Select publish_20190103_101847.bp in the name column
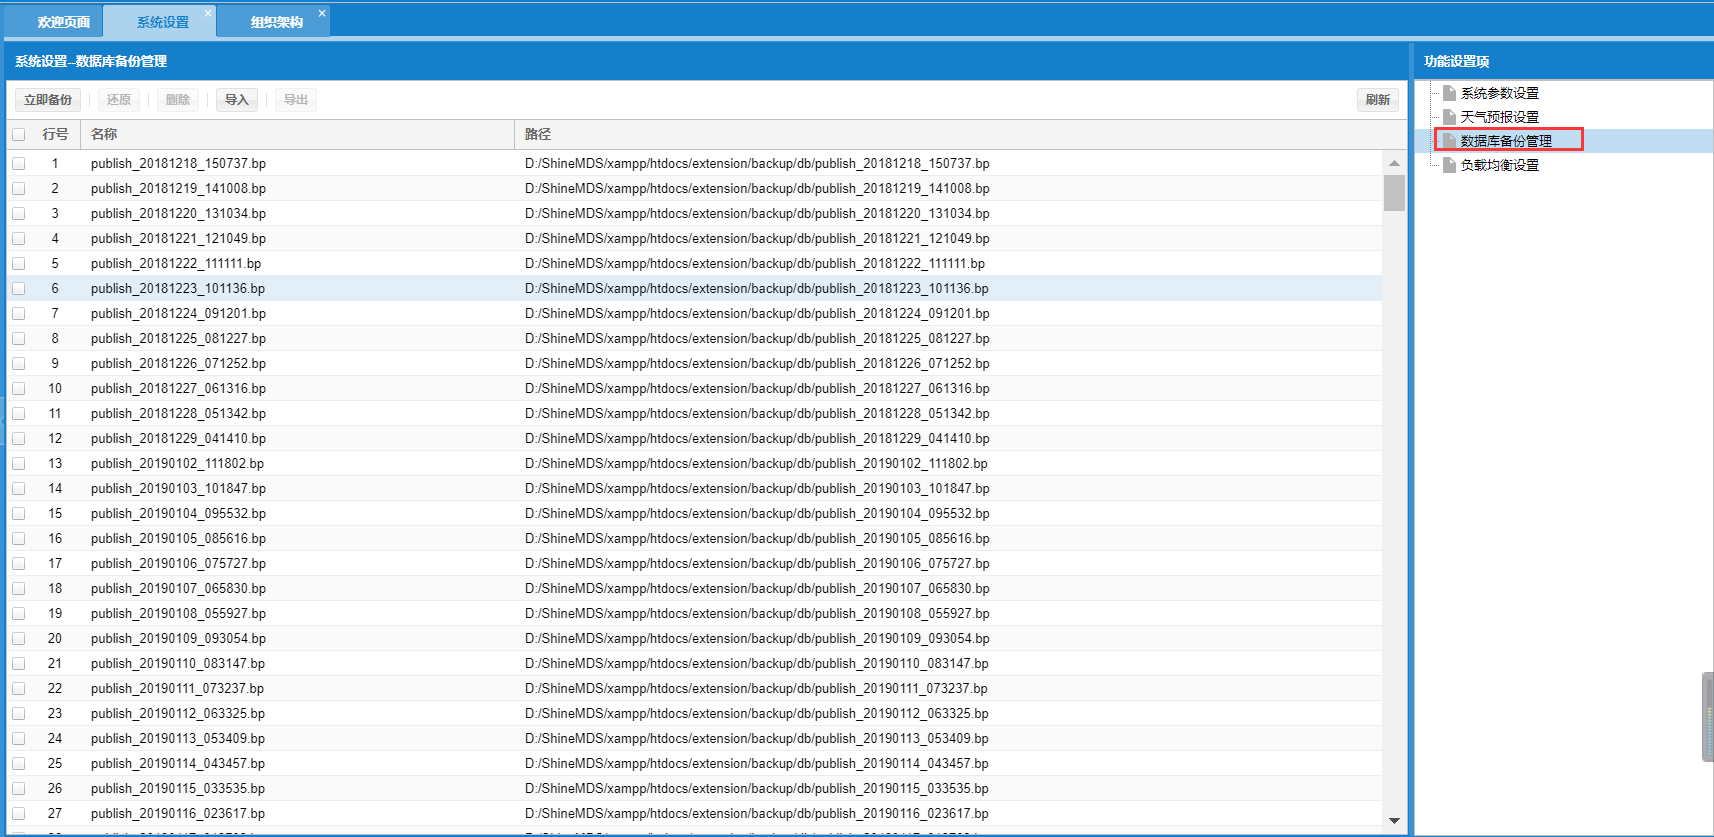Viewport: 1714px width, 837px height. coord(178,488)
